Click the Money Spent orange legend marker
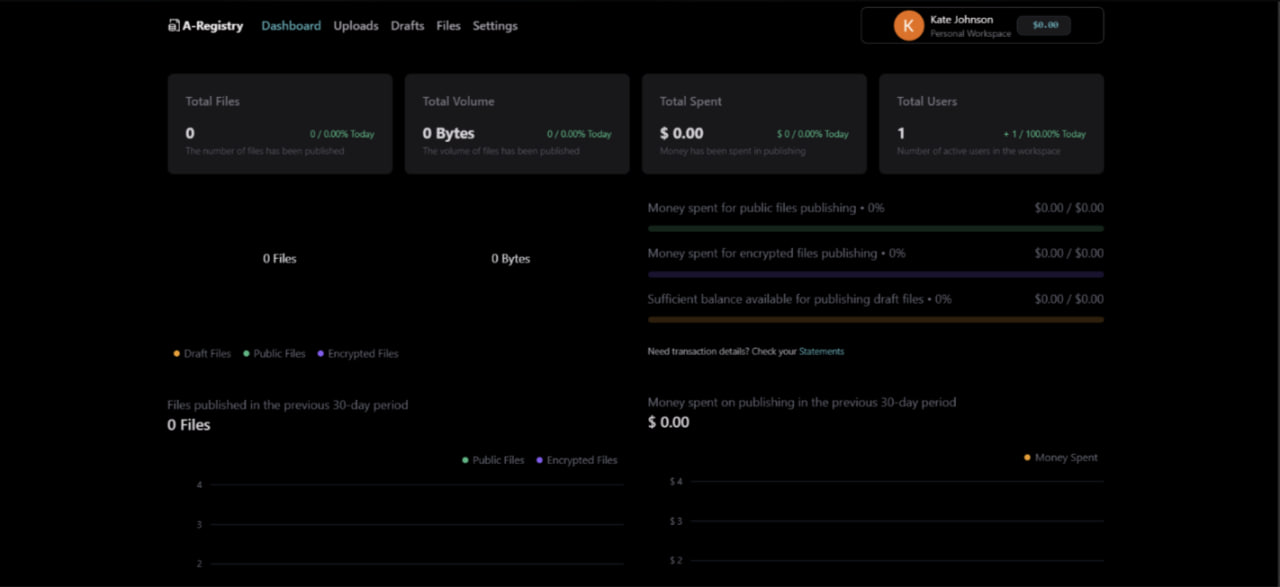The width and height of the screenshot is (1280, 587). pos(1027,458)
